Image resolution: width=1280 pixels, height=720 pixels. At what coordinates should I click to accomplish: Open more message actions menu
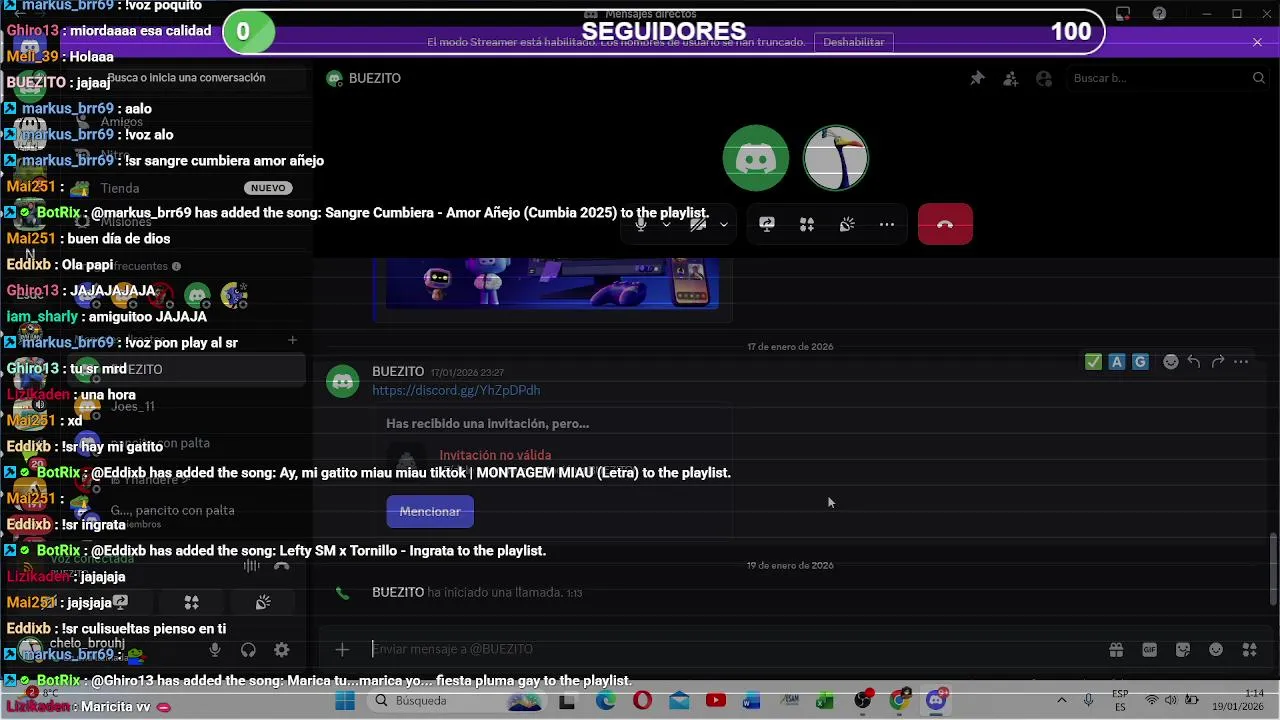pyautogui.click(x=1241, y=362)
